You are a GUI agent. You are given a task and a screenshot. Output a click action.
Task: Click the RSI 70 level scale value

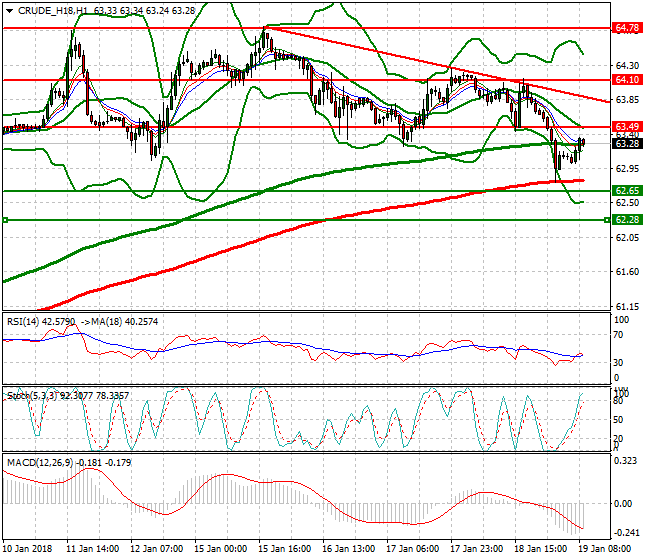[x=618, y=335]
